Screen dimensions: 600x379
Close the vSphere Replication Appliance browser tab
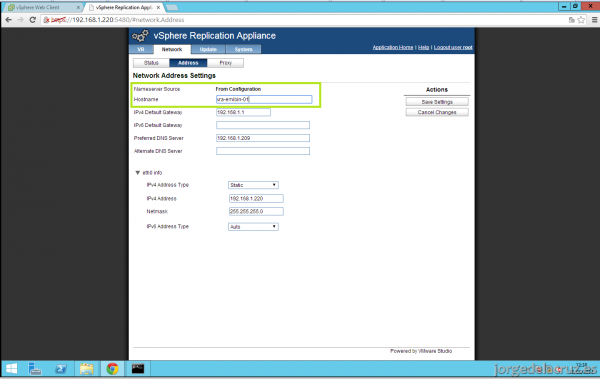tap(158, 7)
